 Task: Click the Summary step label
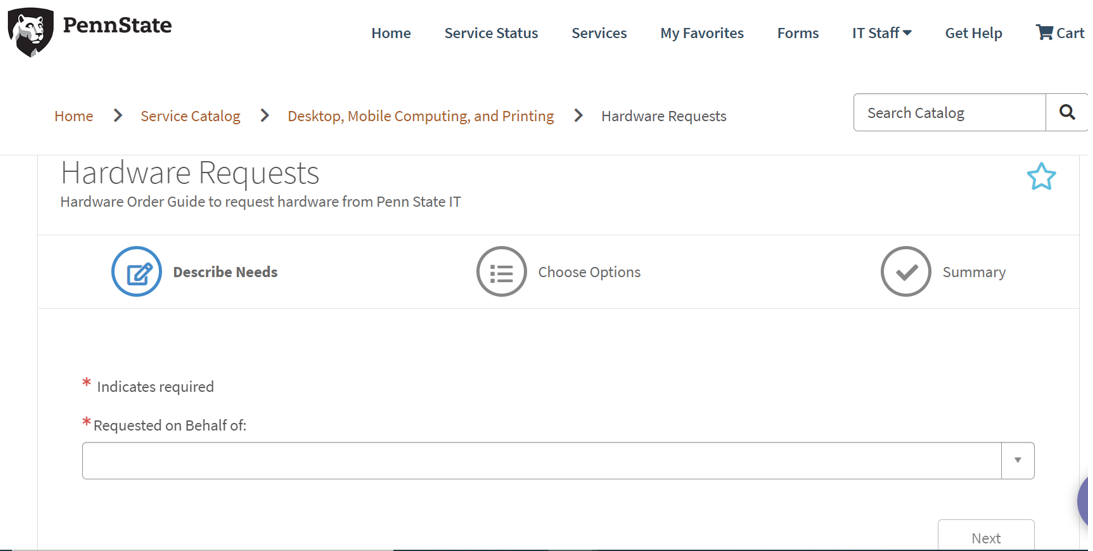pos(974,272)
